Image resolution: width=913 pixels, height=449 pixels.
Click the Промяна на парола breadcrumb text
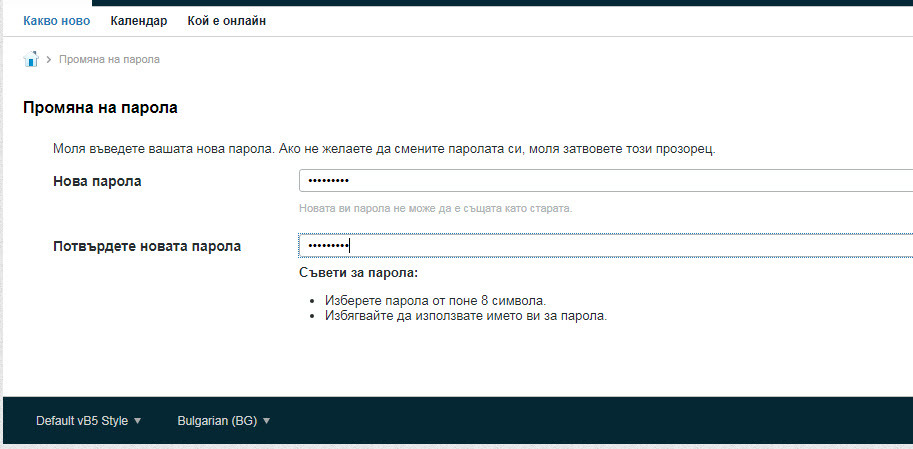tap(109, 60)
